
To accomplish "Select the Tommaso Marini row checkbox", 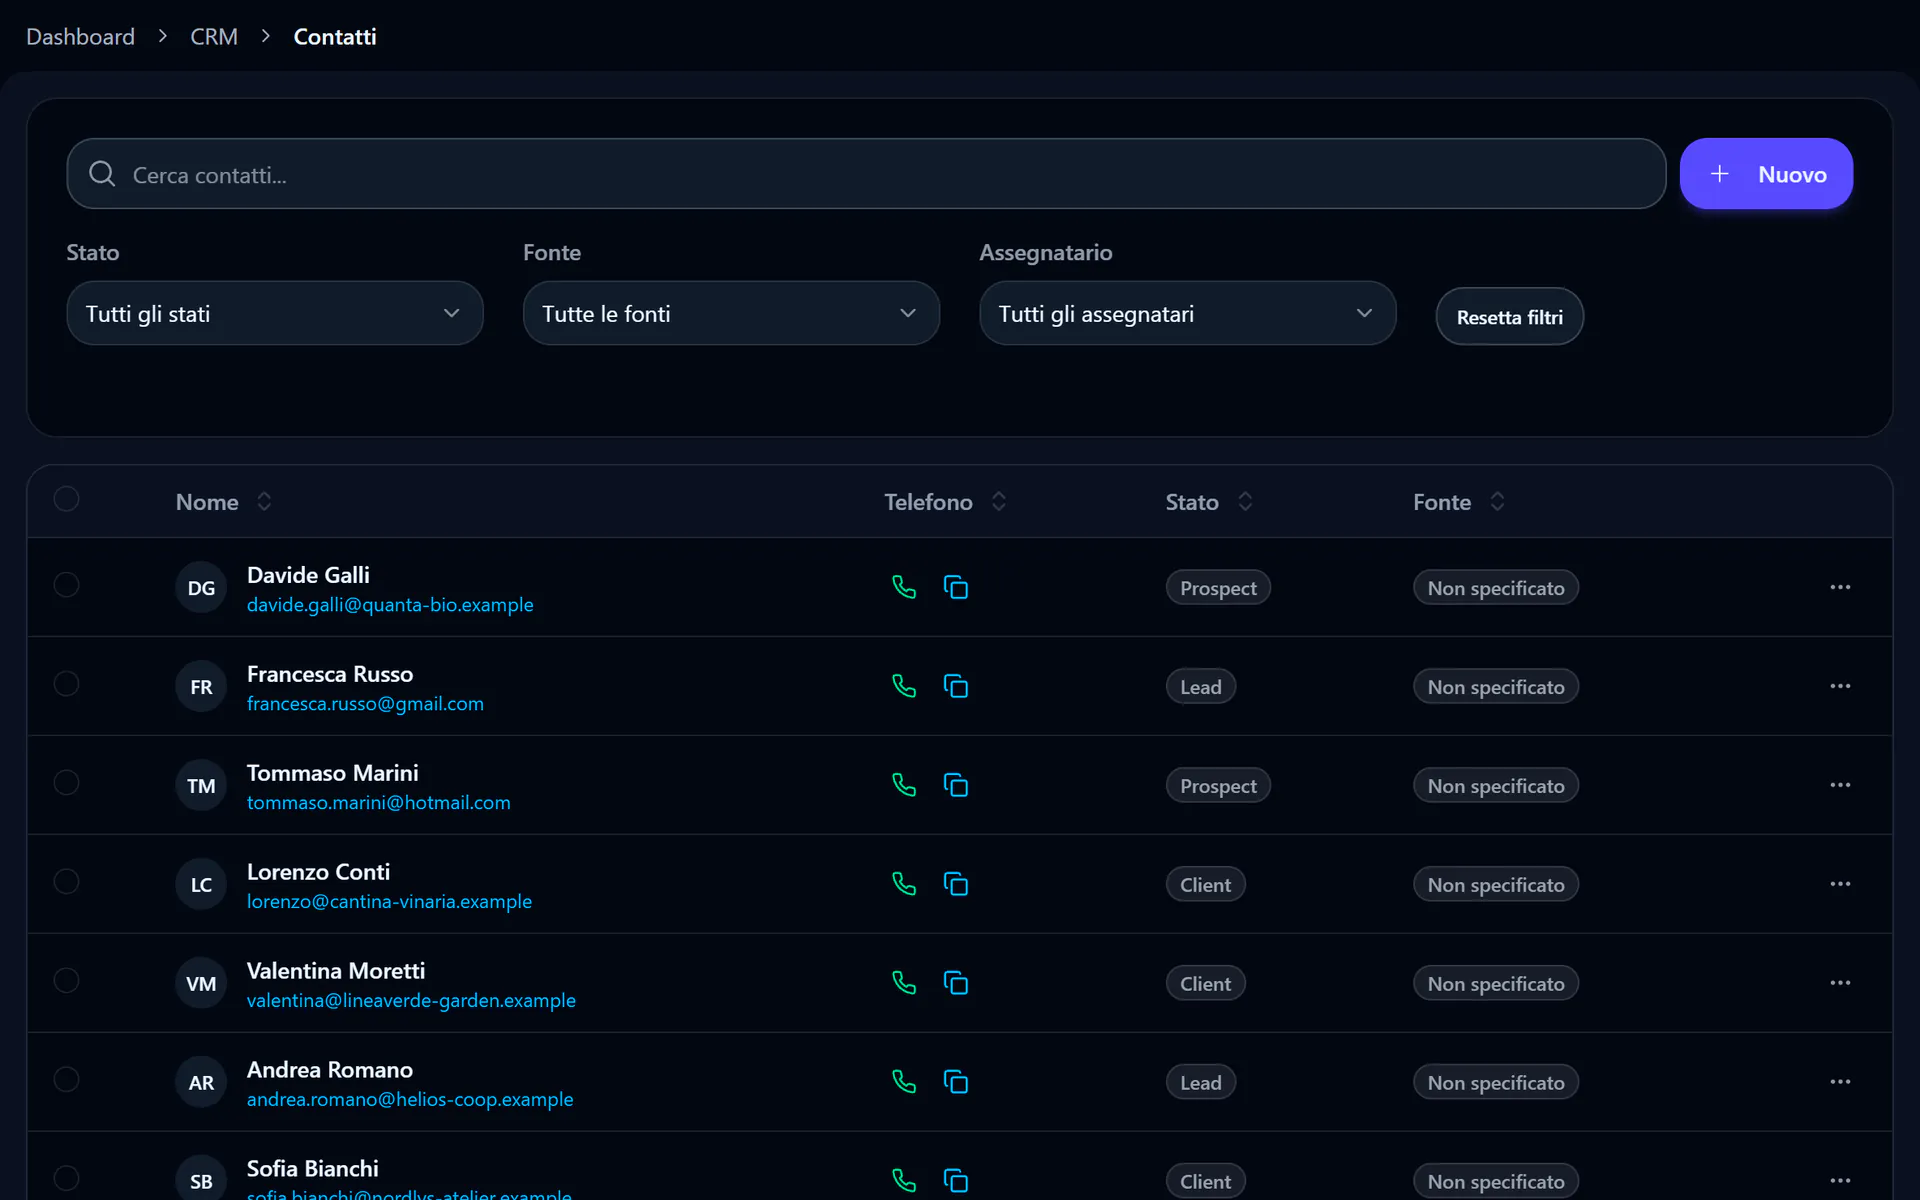I will tap(66, 782).
